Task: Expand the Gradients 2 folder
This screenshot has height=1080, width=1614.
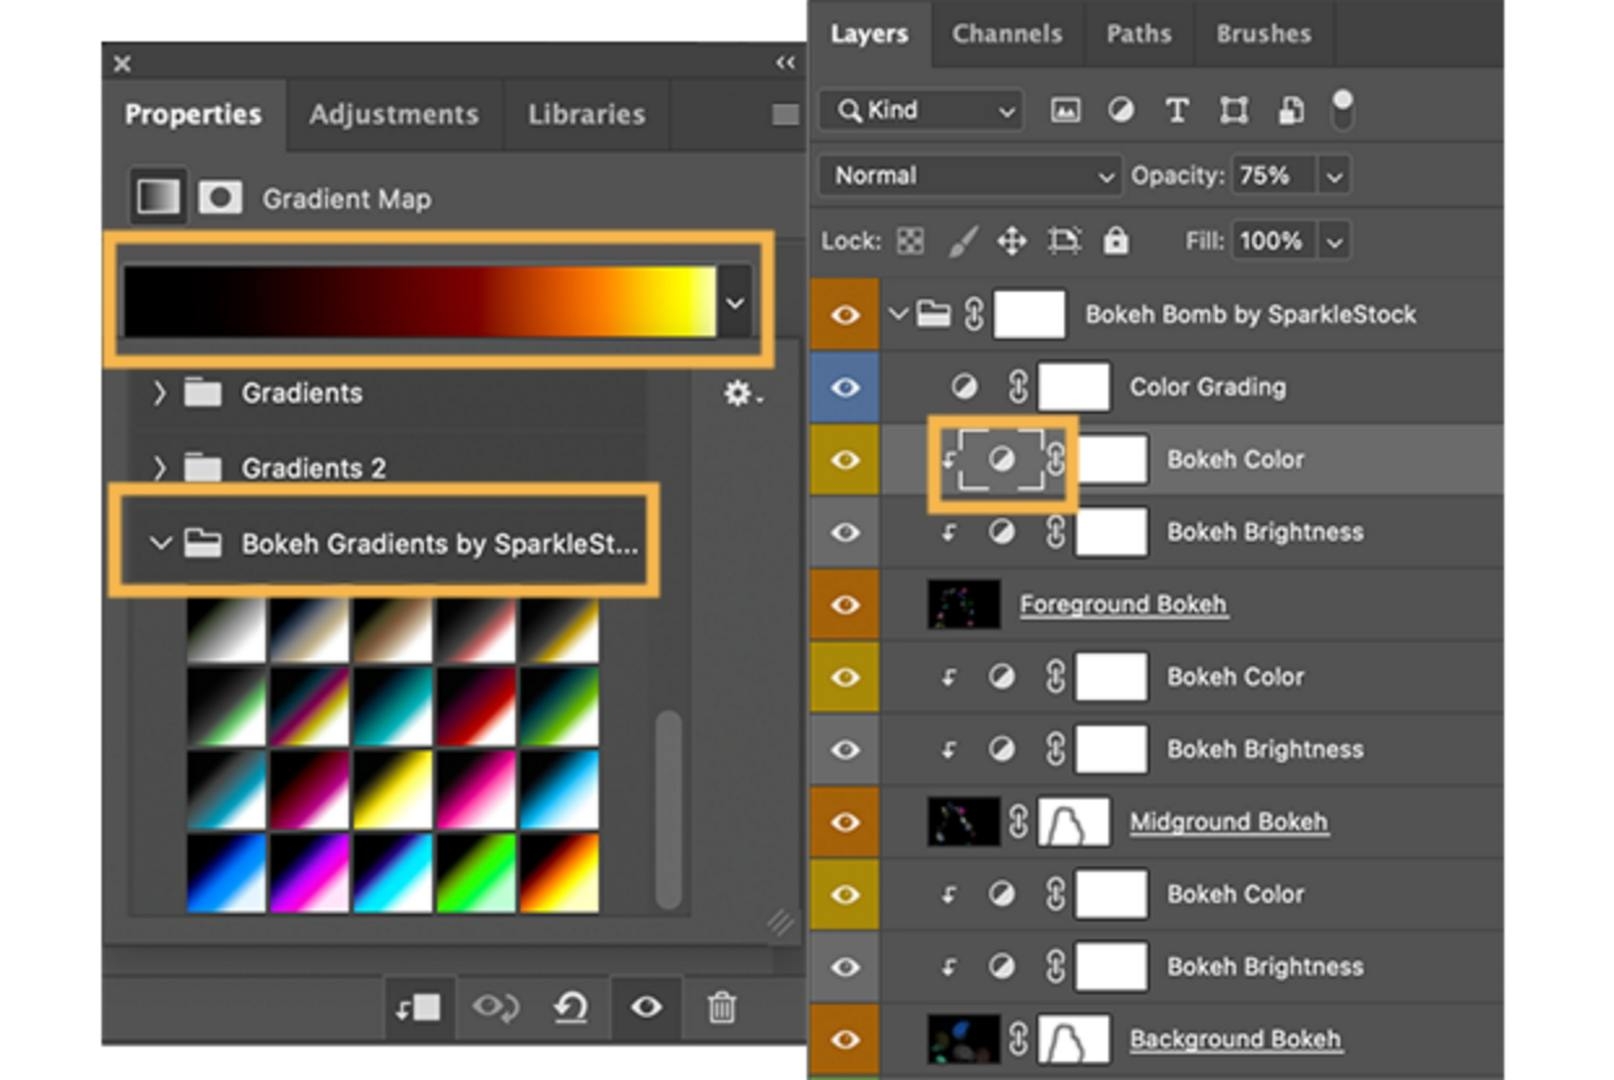Action: 160,467
